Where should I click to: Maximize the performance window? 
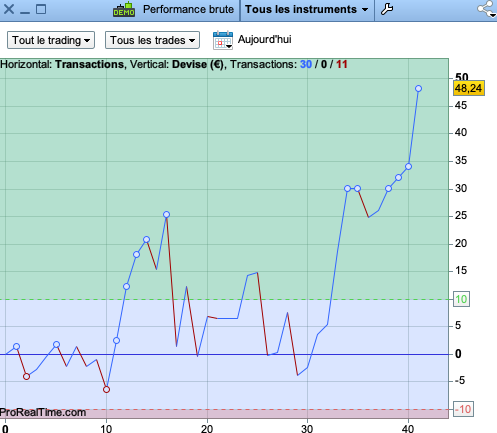[41, 9]
